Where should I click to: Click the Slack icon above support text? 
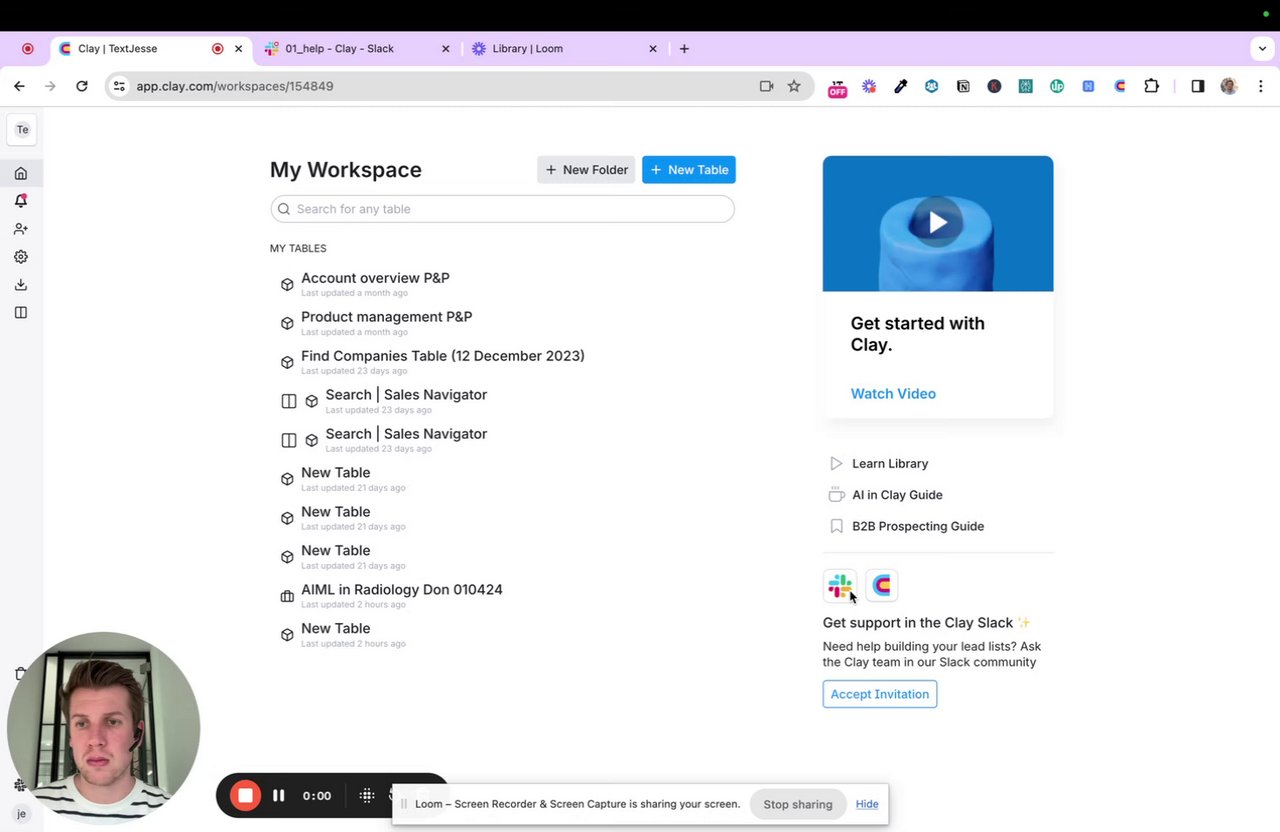point(840,585)
